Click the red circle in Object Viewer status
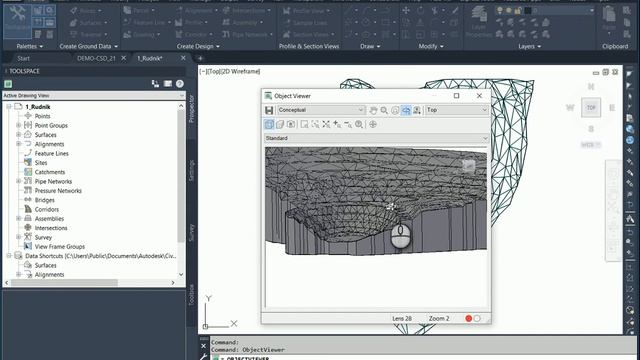This screenshot has width=640, height=360. (x=469, y=318)
